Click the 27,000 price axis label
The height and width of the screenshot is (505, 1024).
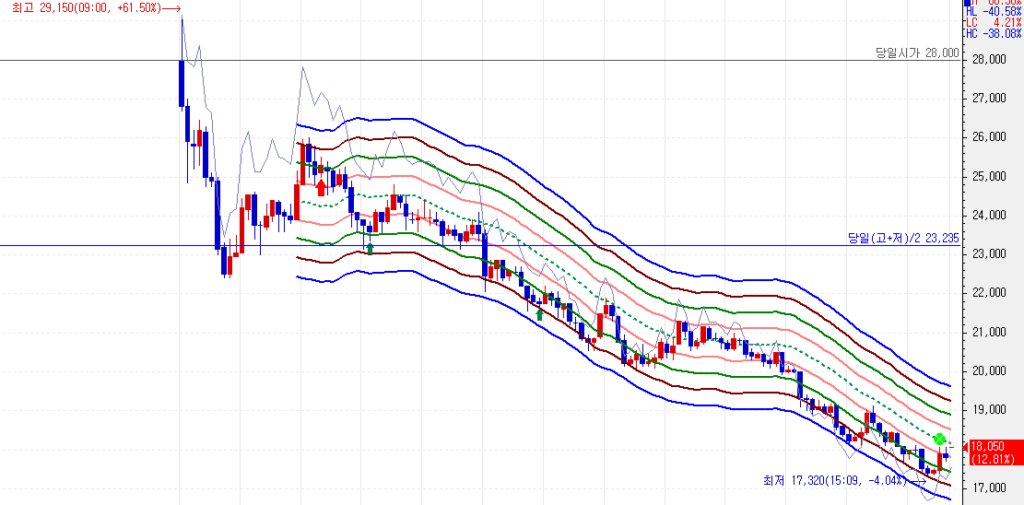(x=987, y=99)
